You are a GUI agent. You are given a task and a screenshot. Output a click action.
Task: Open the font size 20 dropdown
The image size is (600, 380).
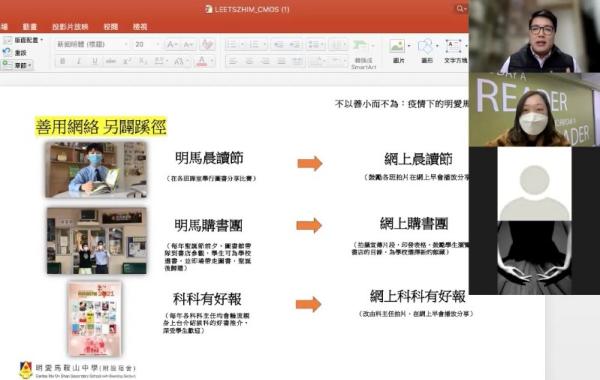point(147,44)
